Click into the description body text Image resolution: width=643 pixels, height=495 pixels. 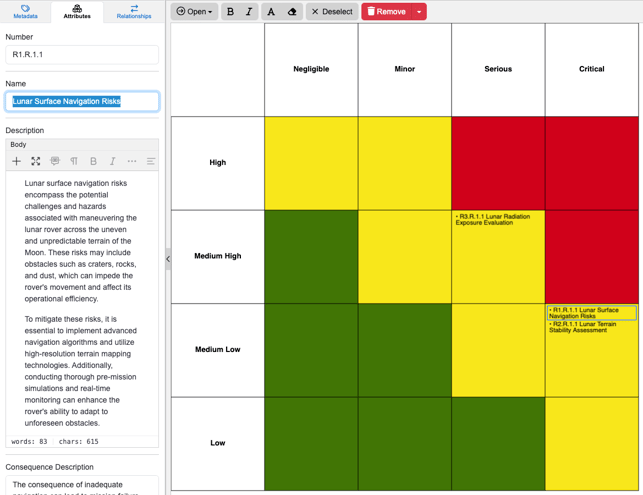tap(82, 303)
